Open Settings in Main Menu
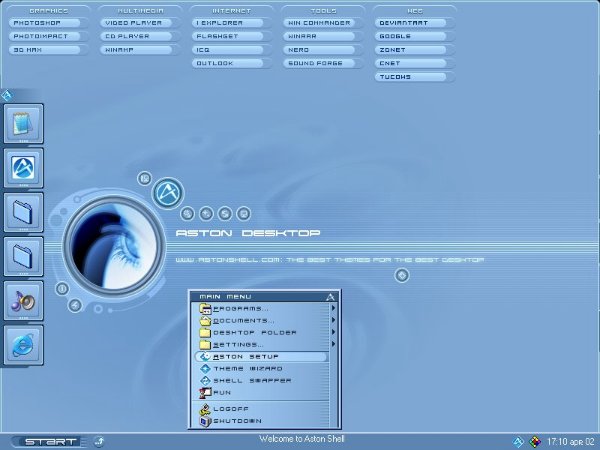600x450 pixels. pos(263,344)
